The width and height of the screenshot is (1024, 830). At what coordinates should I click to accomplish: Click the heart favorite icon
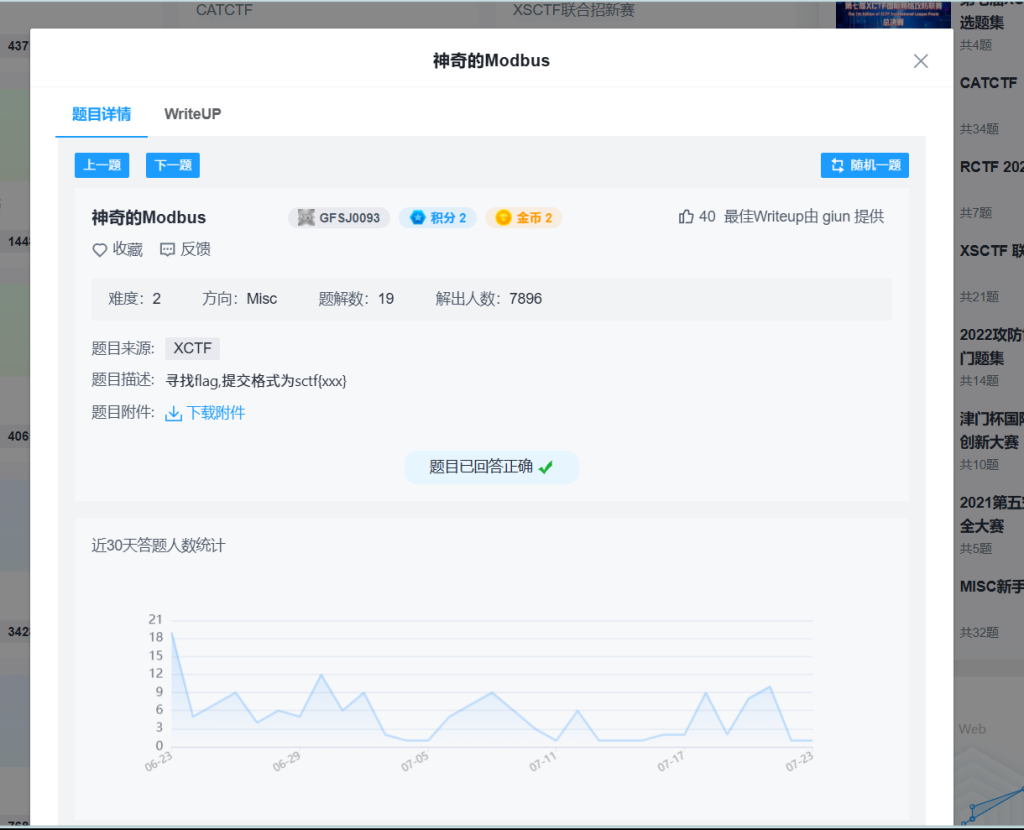click(x=99, y=250)
